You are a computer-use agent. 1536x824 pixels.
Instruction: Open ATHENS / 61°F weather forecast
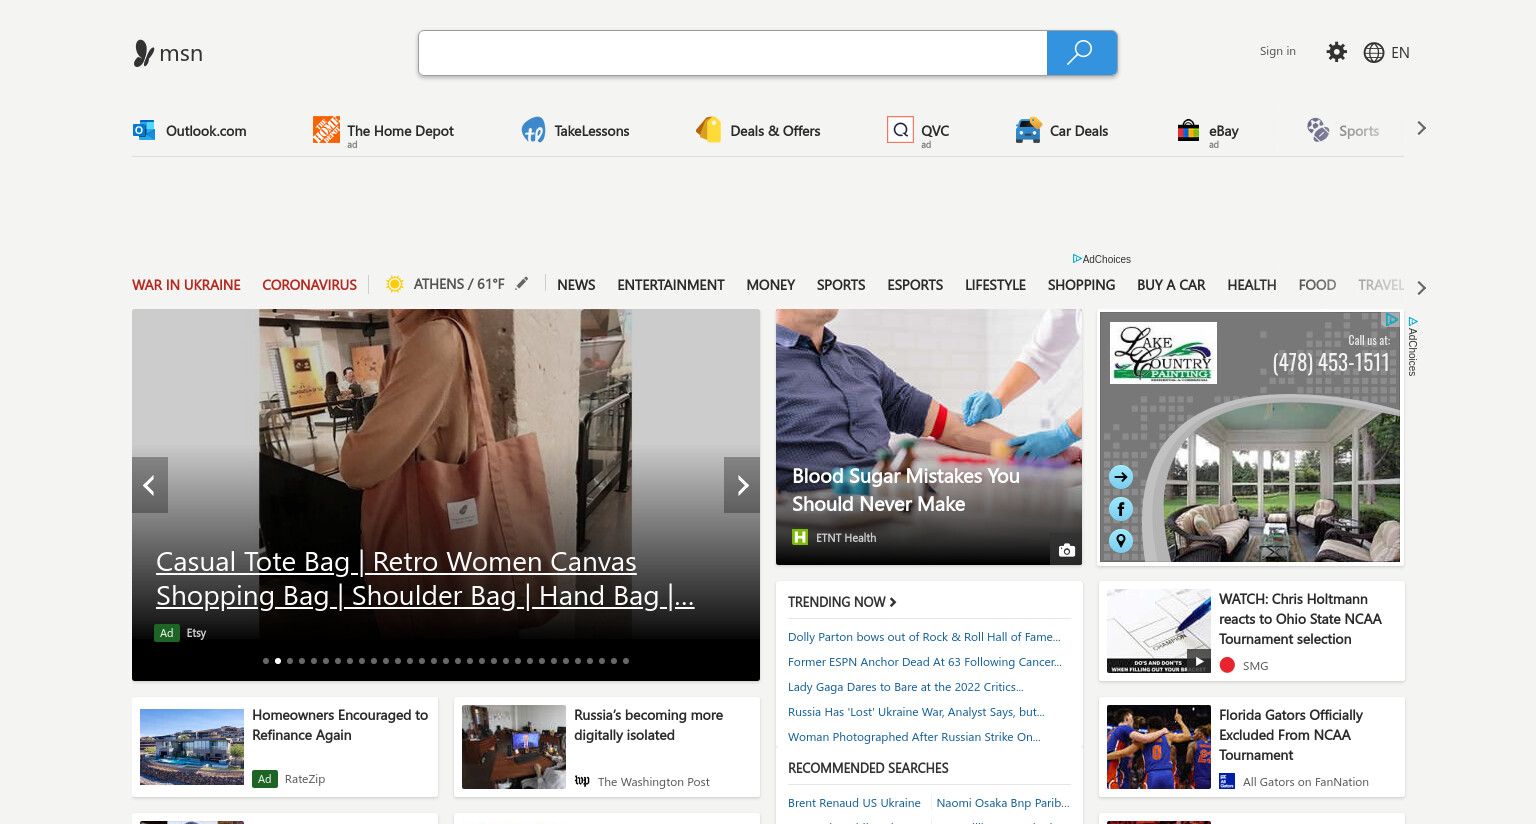(459, 284)
